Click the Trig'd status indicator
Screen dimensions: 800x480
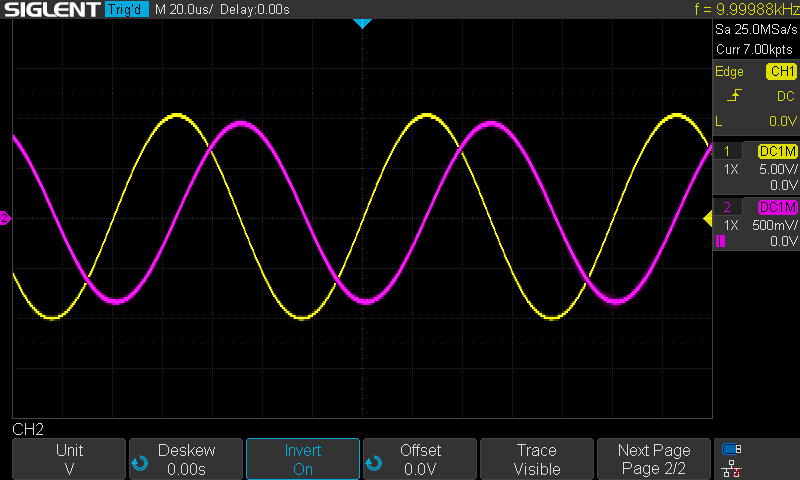[x=127, y=9]
